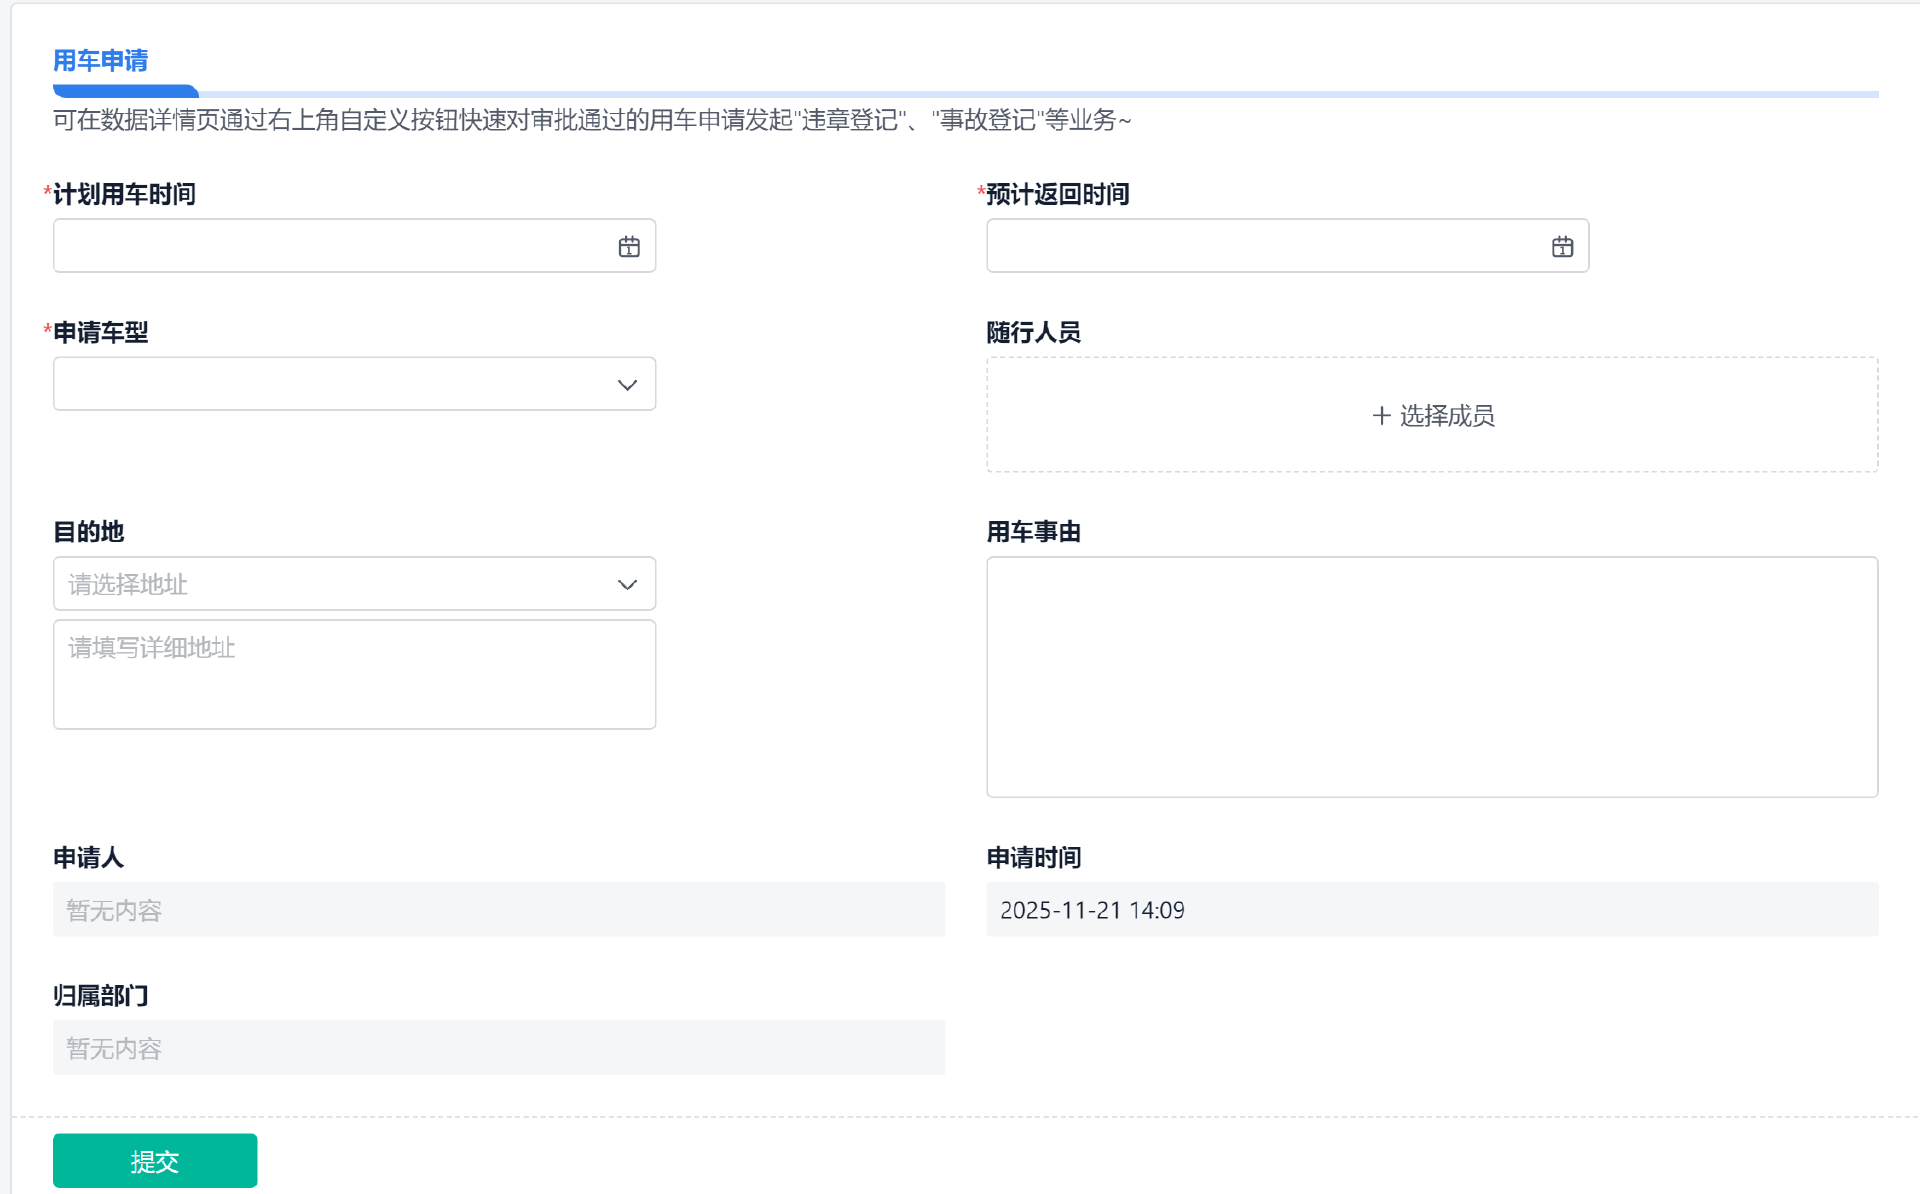Click the chevron in 目的地 address selector
The width and height of the screenshot is (1920, 1194).
[x=627, y=585]
